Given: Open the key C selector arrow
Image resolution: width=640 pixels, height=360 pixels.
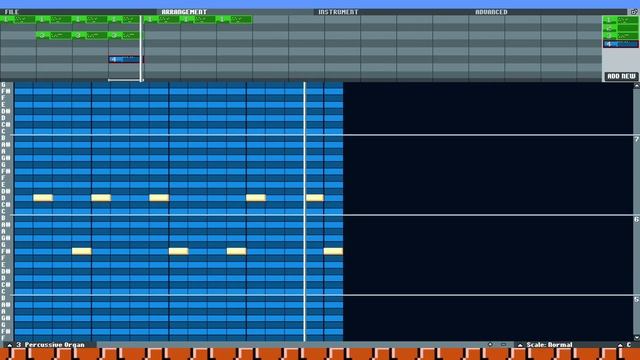Looking at the screenshot, I should [x=620, y=345].
